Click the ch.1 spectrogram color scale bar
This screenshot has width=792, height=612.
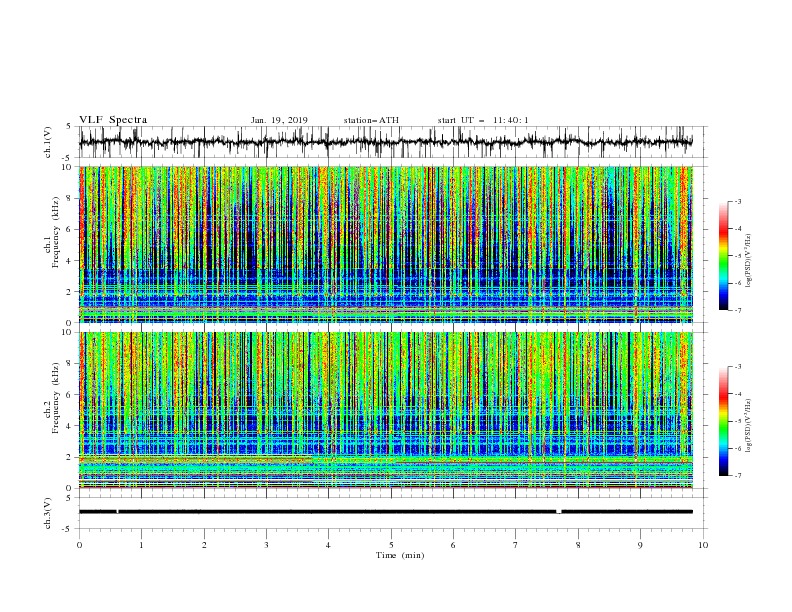tap(723, 256)
